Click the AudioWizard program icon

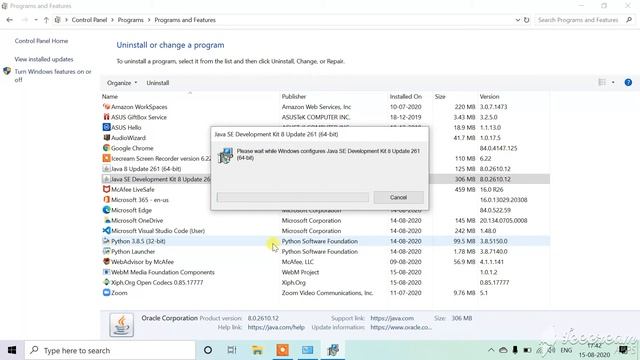pos(107,138)
